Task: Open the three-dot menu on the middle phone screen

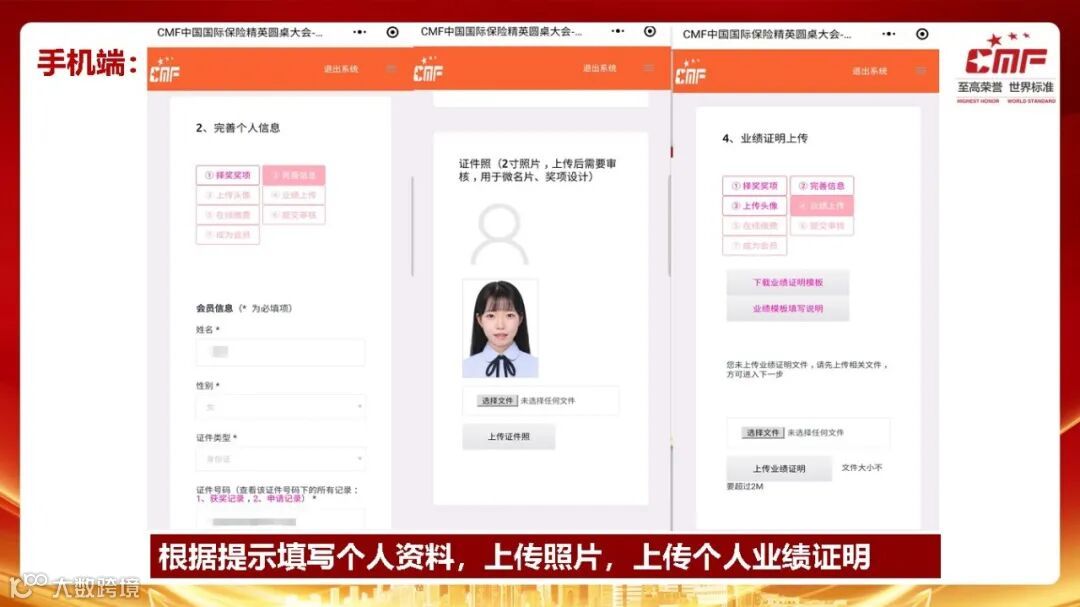Action: (x=618, y=31)
